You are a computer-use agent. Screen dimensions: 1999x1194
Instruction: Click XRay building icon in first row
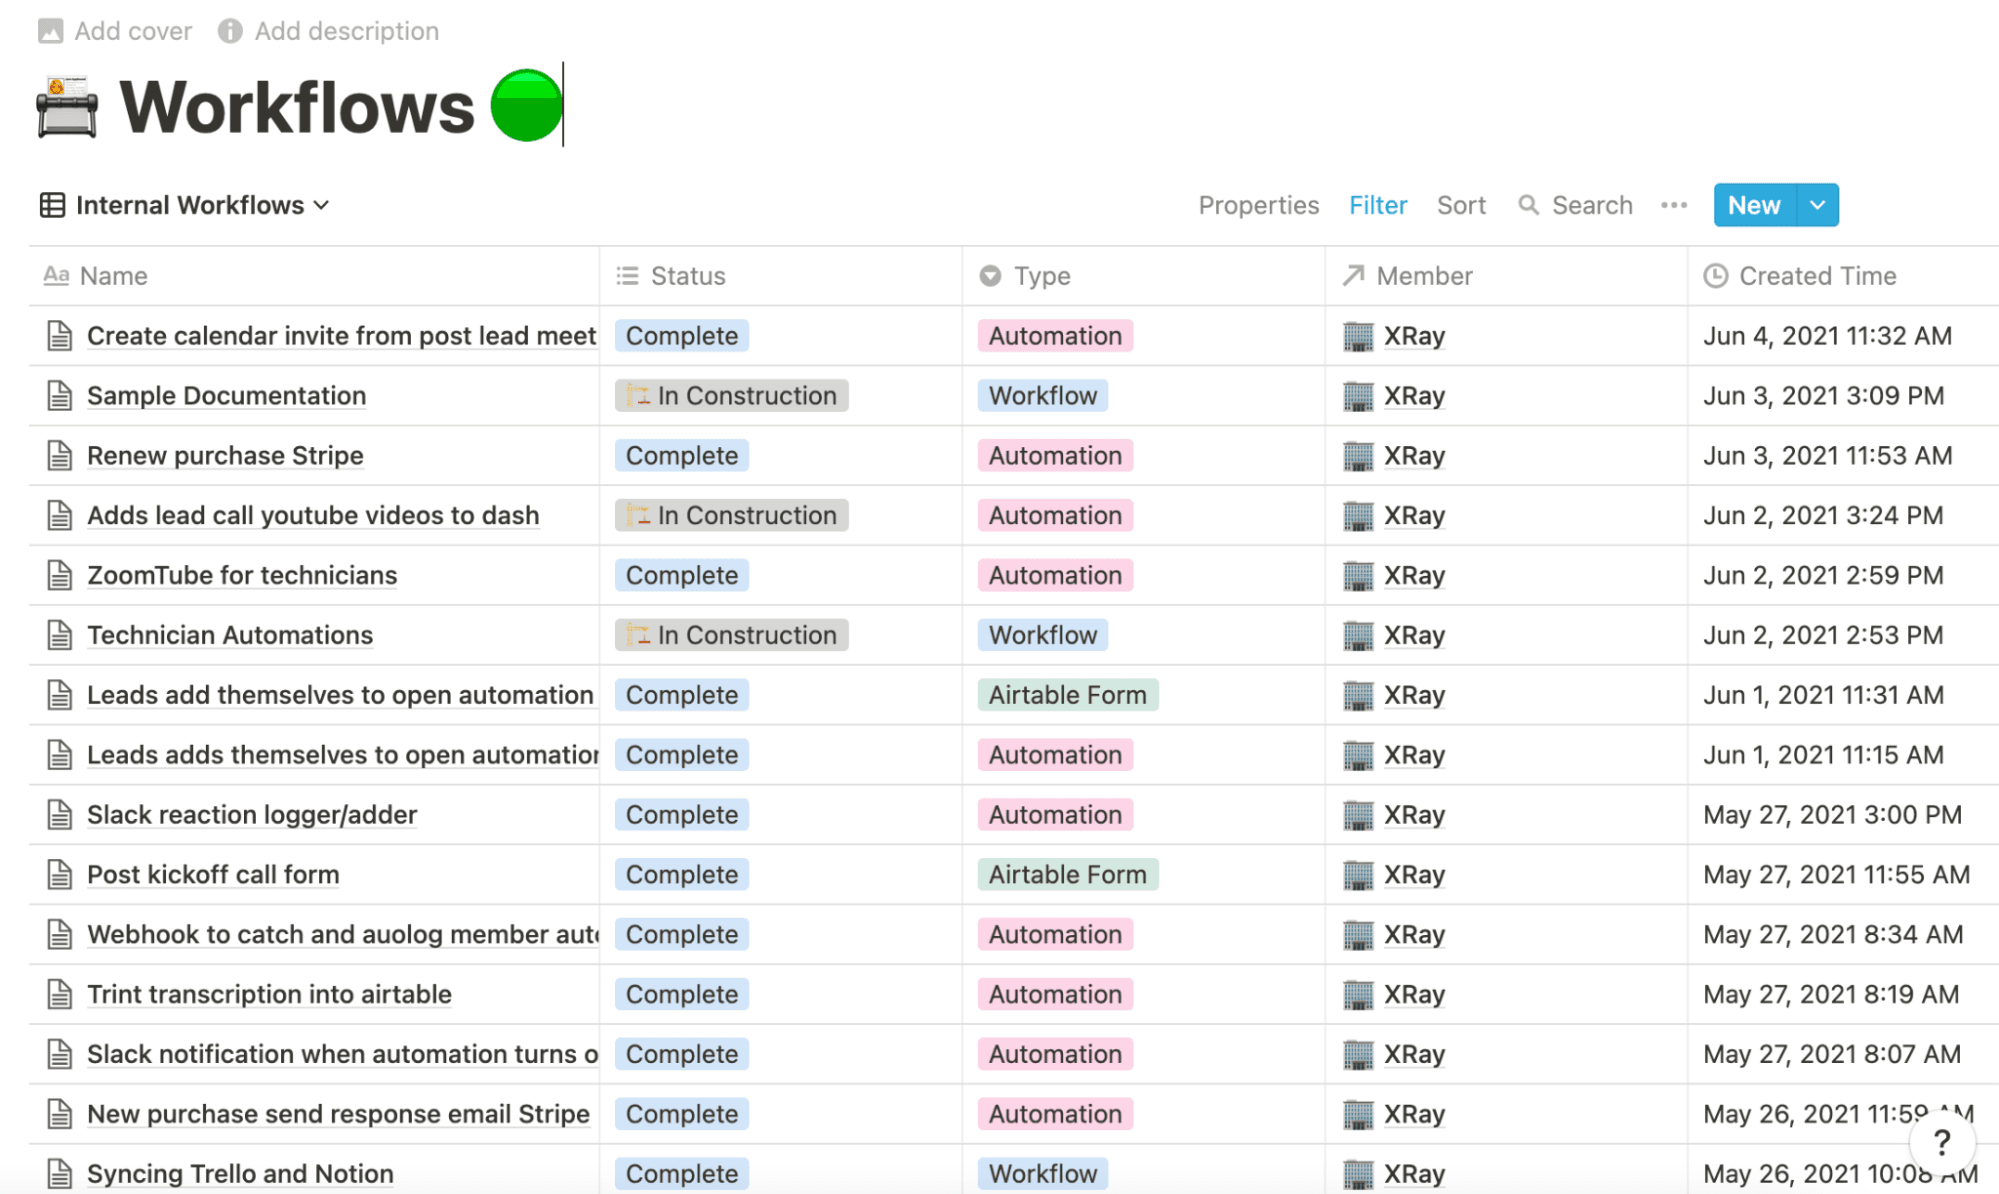click(x=1358, y=336)
